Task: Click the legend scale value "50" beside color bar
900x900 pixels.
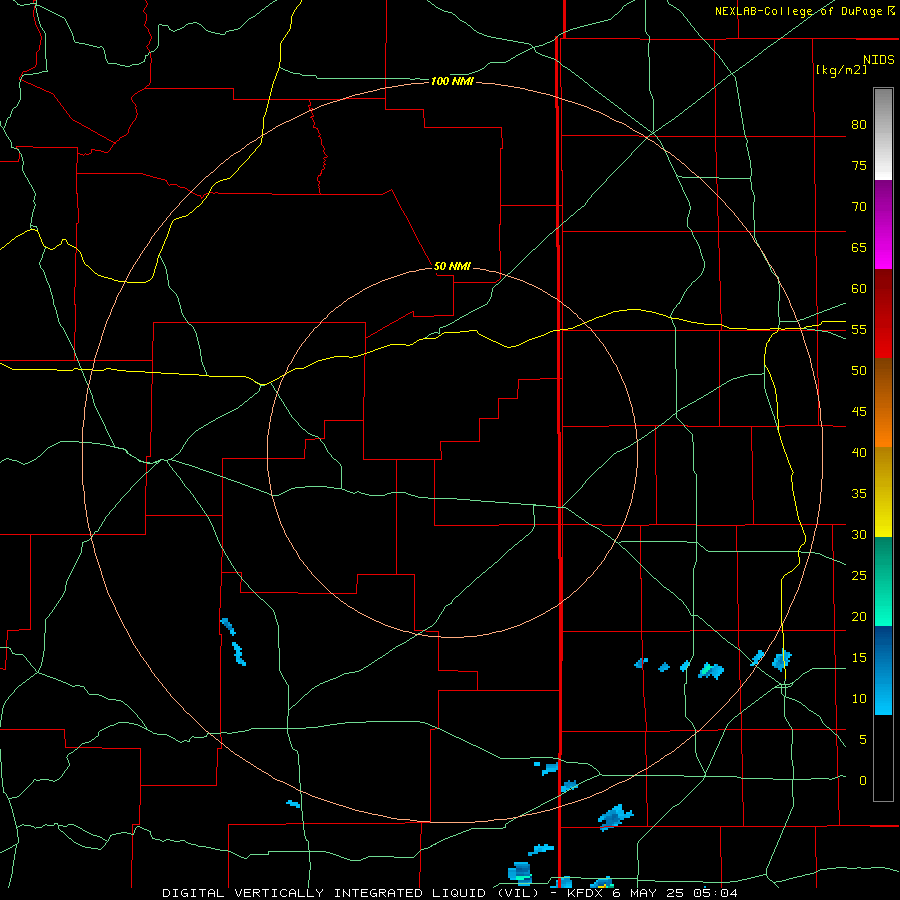Action: 859,371
